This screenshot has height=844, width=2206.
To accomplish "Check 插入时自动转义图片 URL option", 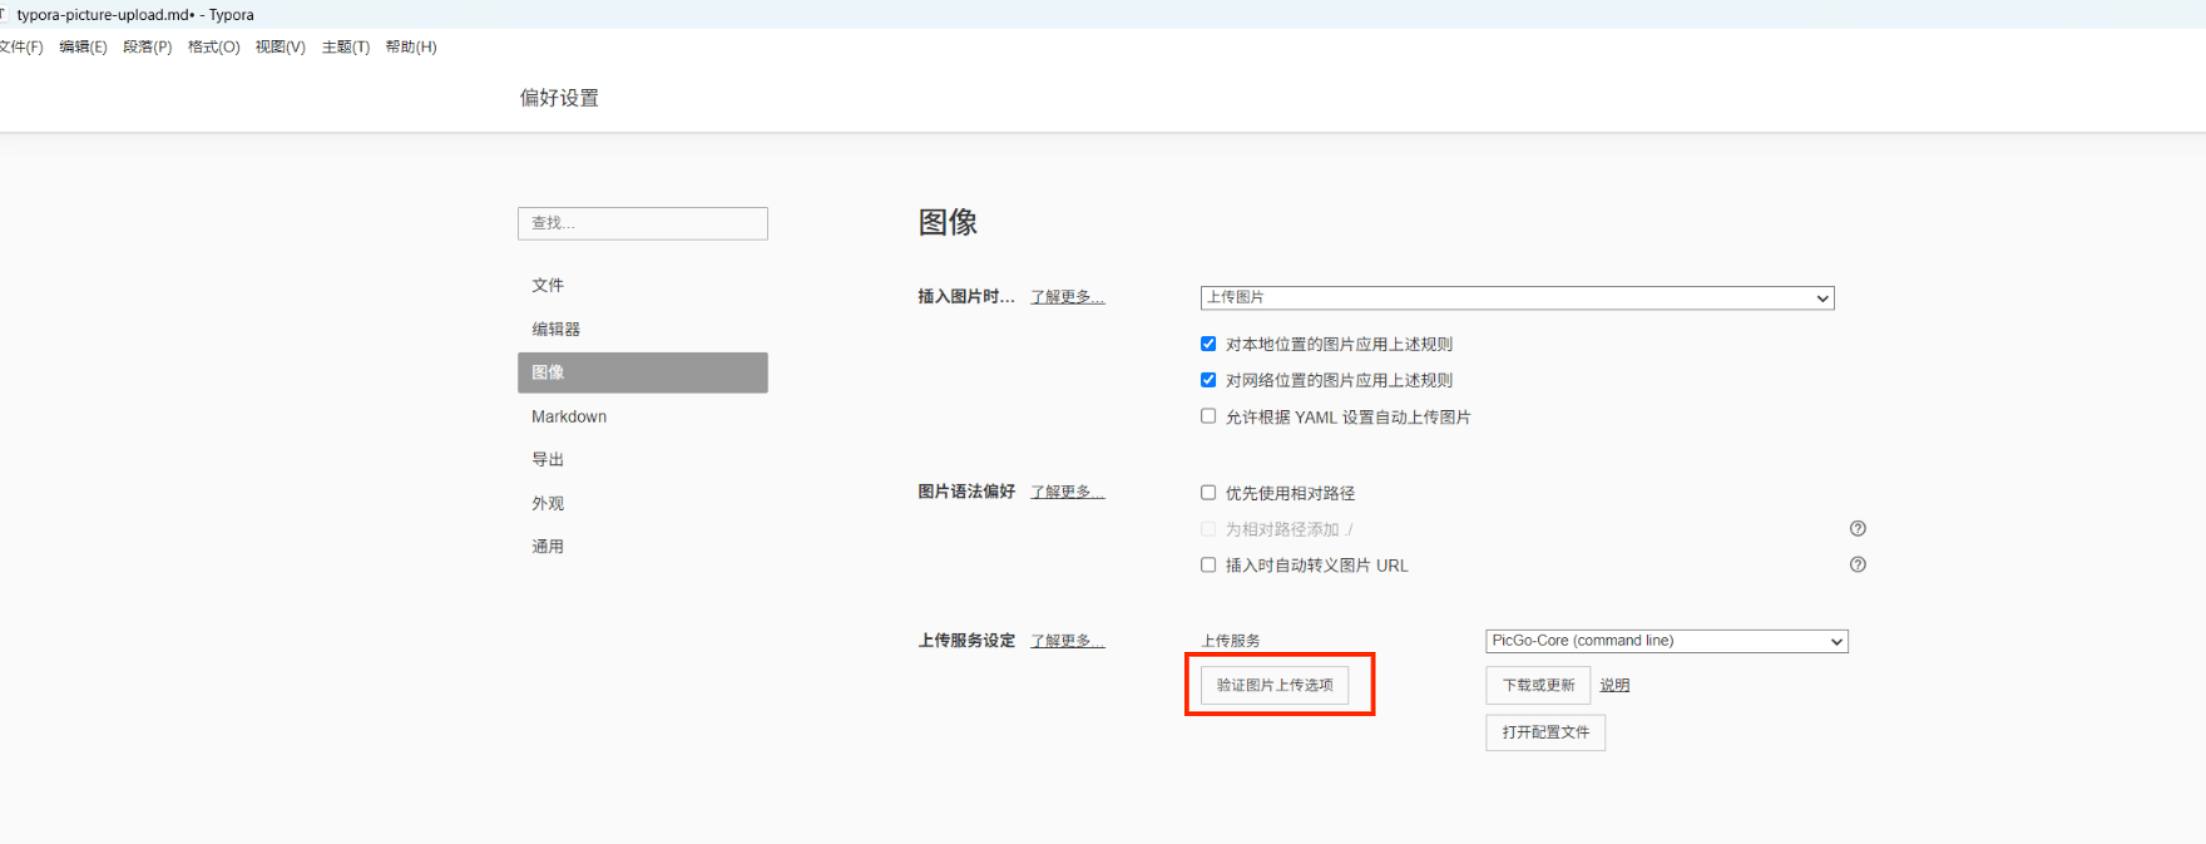I will point(1208,565).
